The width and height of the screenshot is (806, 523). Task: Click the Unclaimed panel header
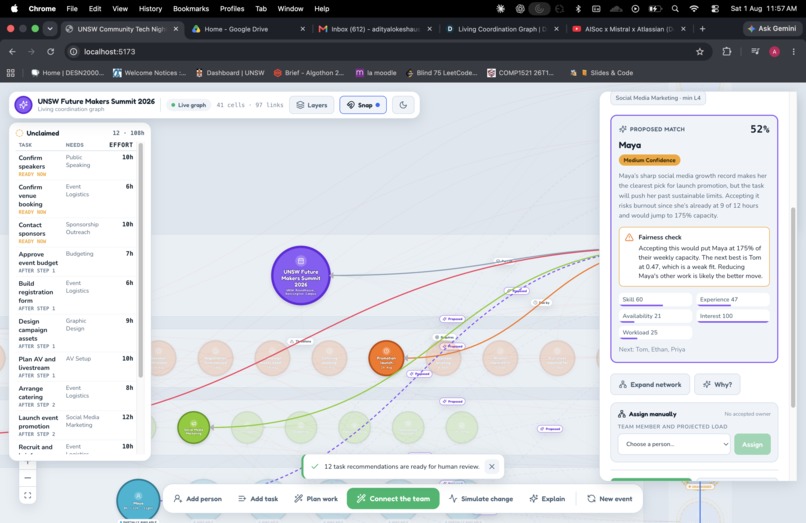coord(80,133)
